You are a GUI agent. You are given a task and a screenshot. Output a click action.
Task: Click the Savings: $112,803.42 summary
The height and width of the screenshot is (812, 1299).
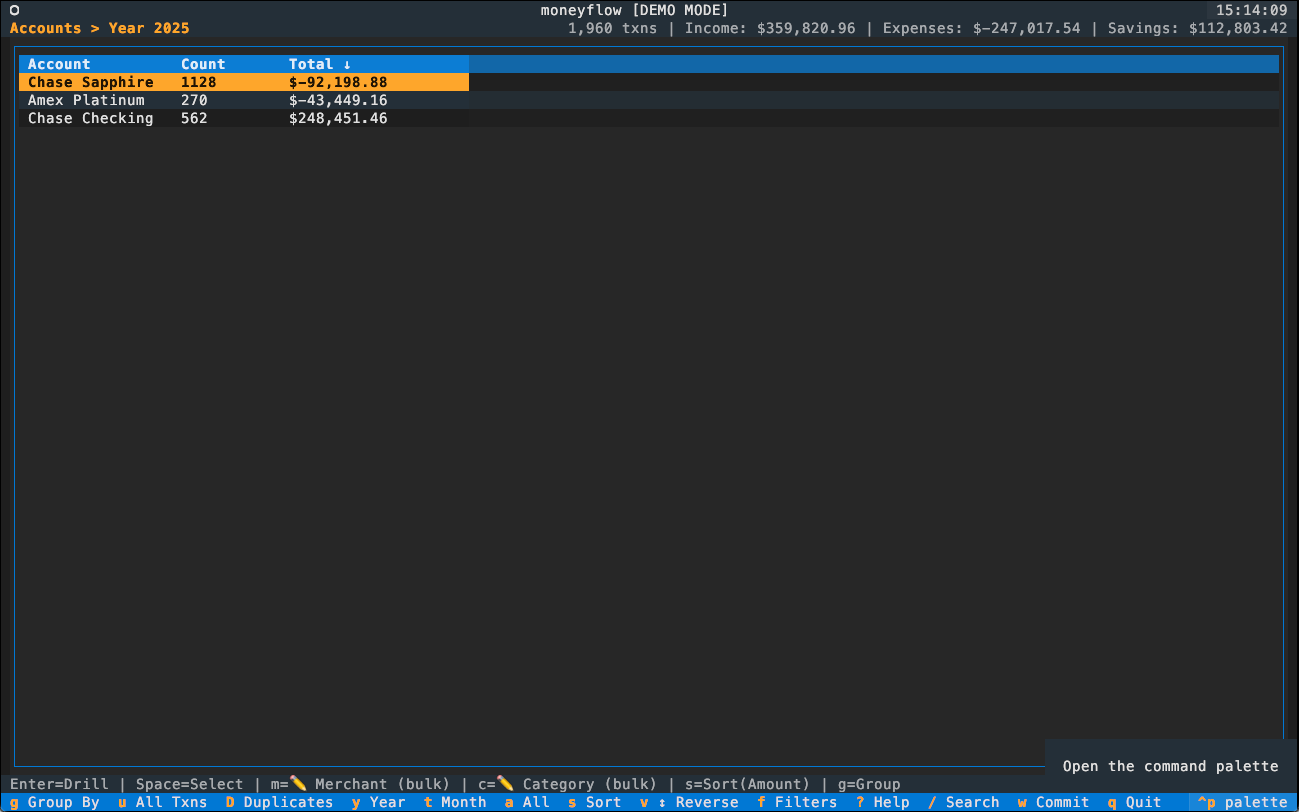[1198, 28]
